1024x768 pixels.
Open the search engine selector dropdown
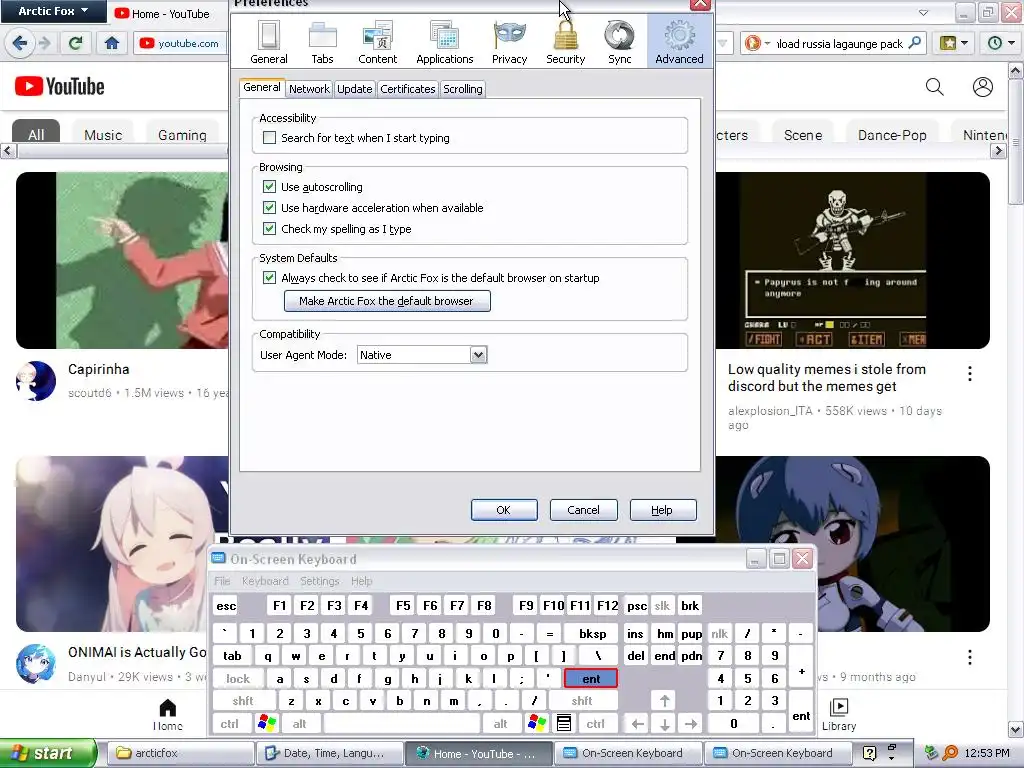[x=757, y=44]
